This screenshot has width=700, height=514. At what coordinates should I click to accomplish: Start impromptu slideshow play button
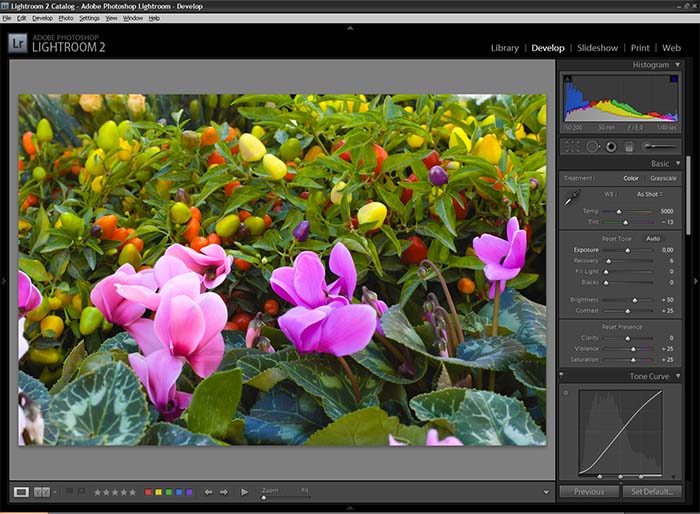pos(244,492)
